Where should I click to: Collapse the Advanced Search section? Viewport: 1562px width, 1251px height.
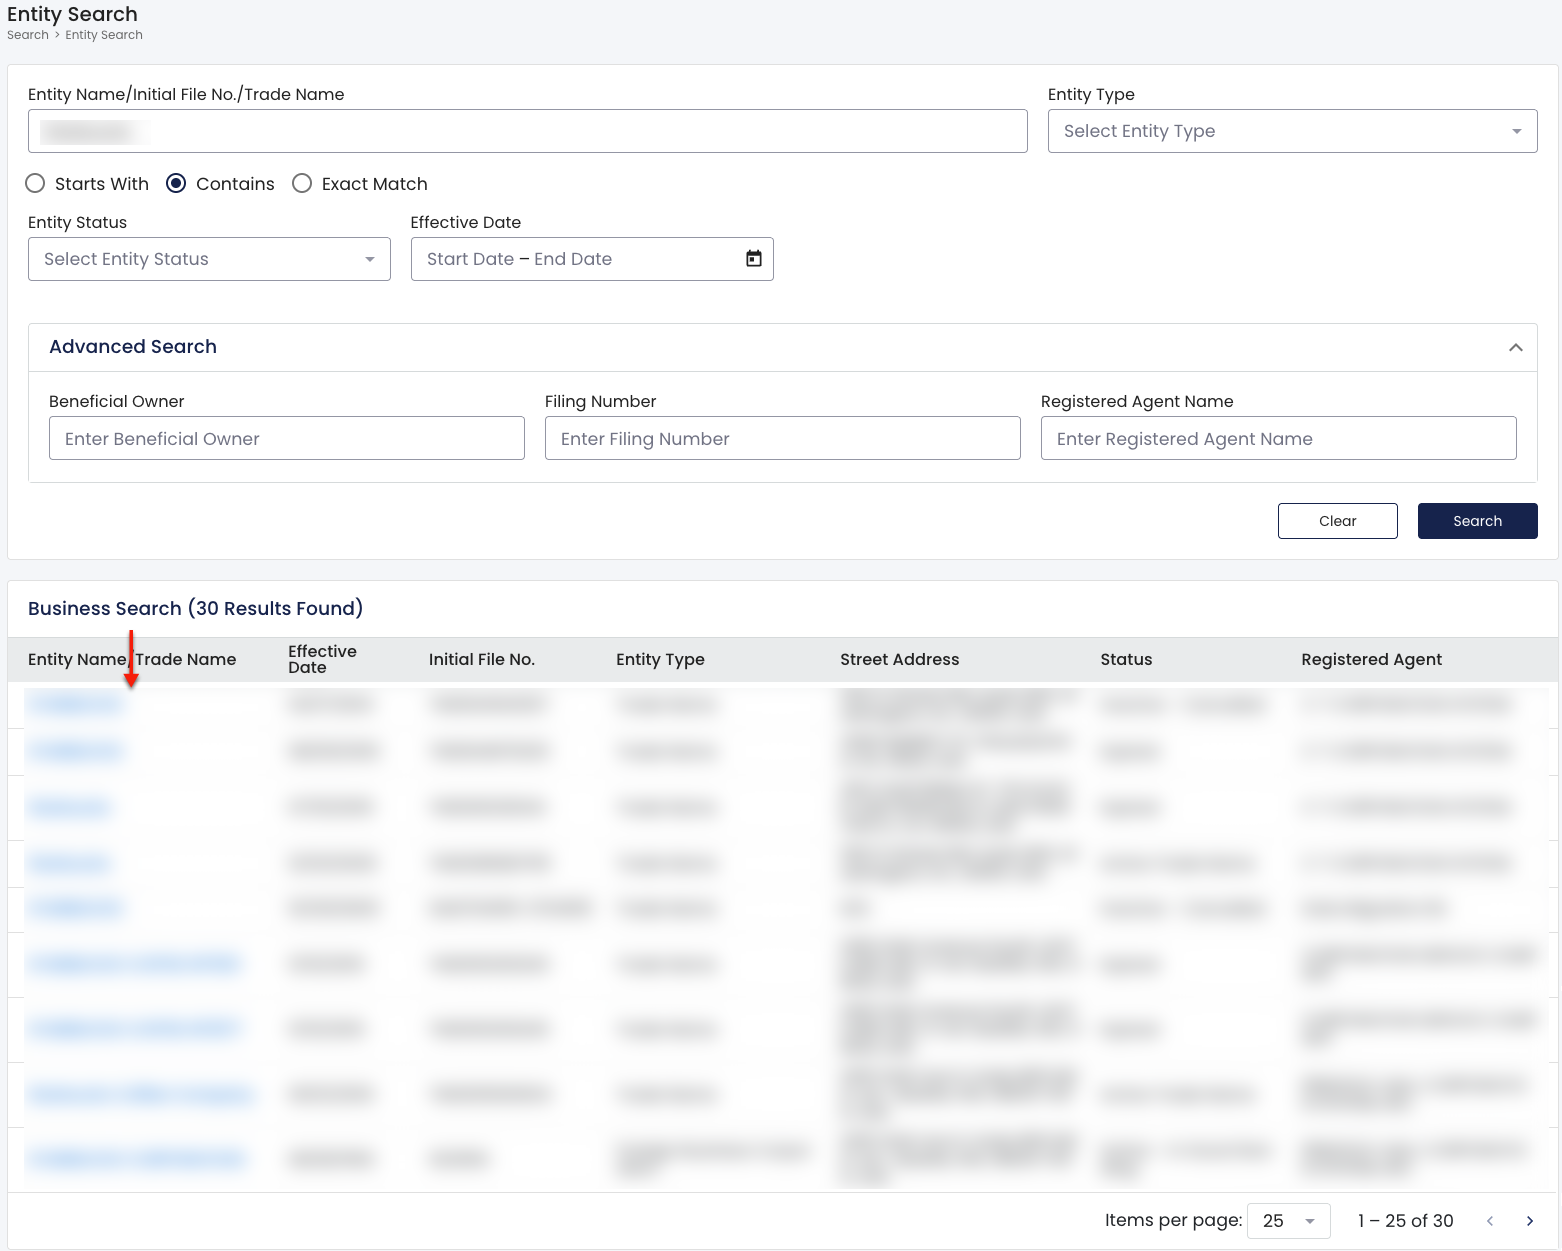1516,347
